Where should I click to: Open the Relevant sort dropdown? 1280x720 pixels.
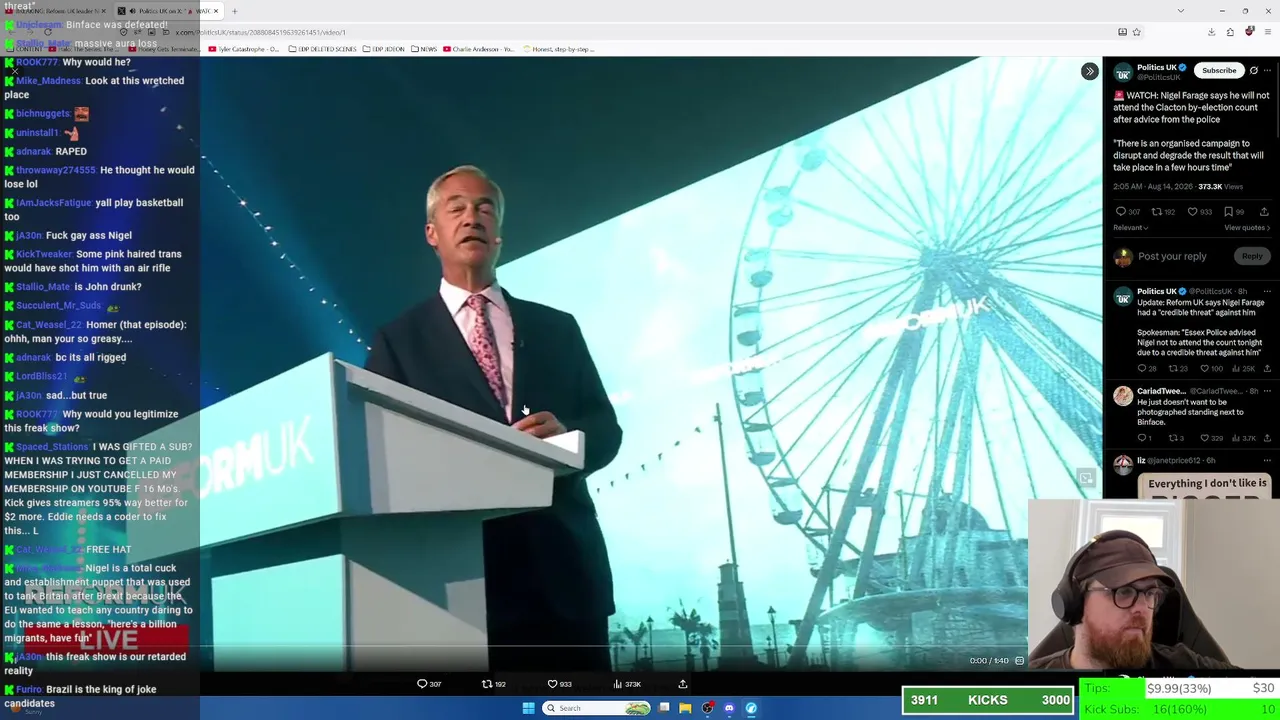(1130, 228)
